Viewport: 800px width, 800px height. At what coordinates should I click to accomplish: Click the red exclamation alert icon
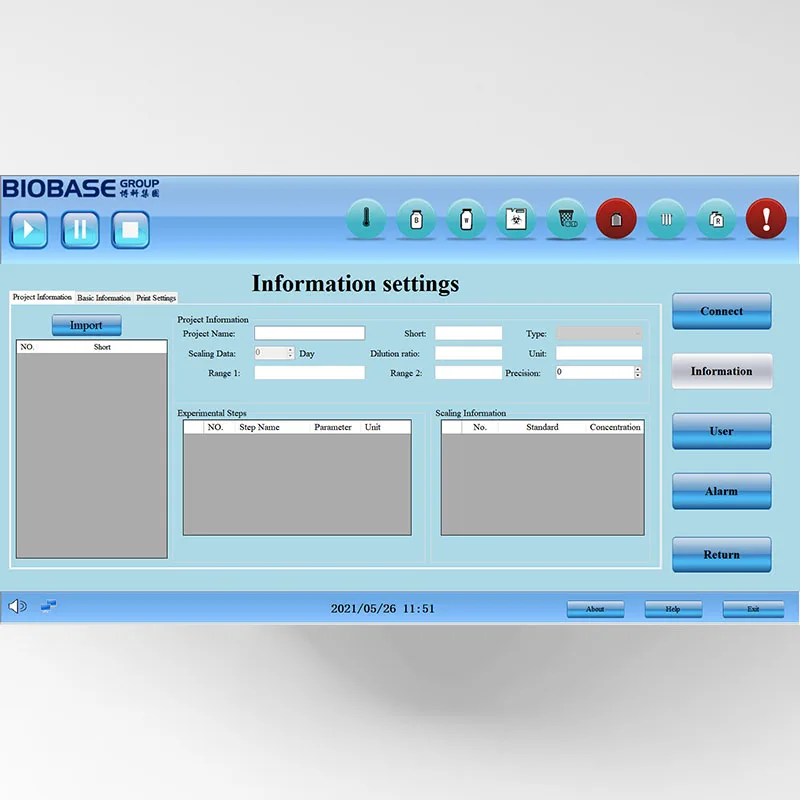[x=766, y=219]
